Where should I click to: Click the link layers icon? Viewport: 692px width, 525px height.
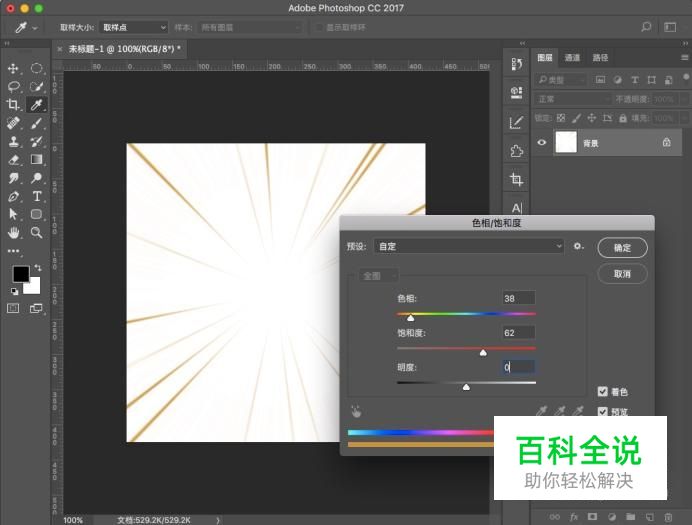click(555, 517)
